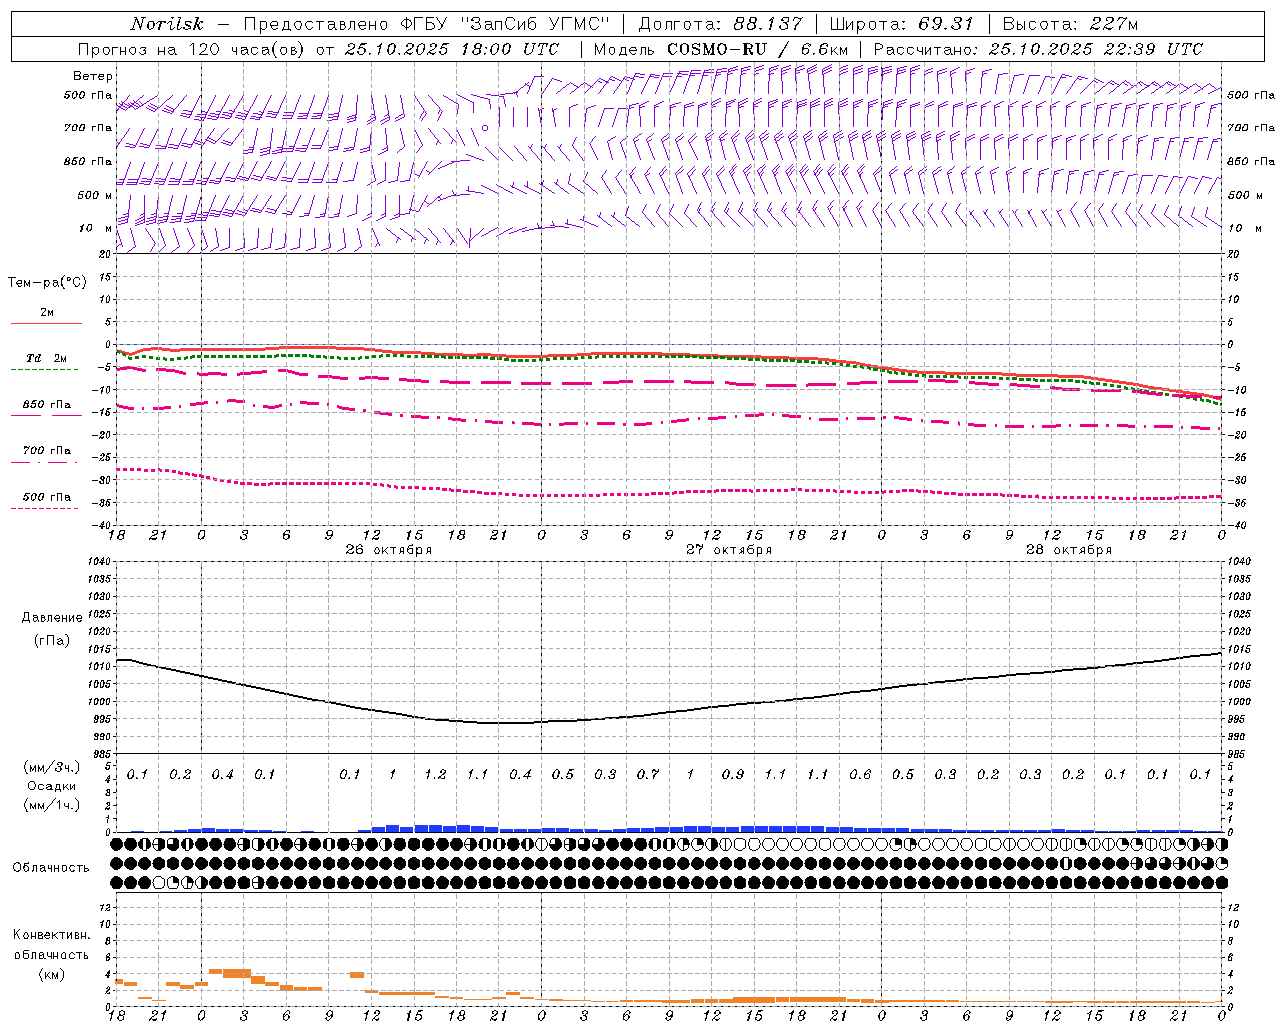Click the "28 октября" date label

[x=1069, y=549]
